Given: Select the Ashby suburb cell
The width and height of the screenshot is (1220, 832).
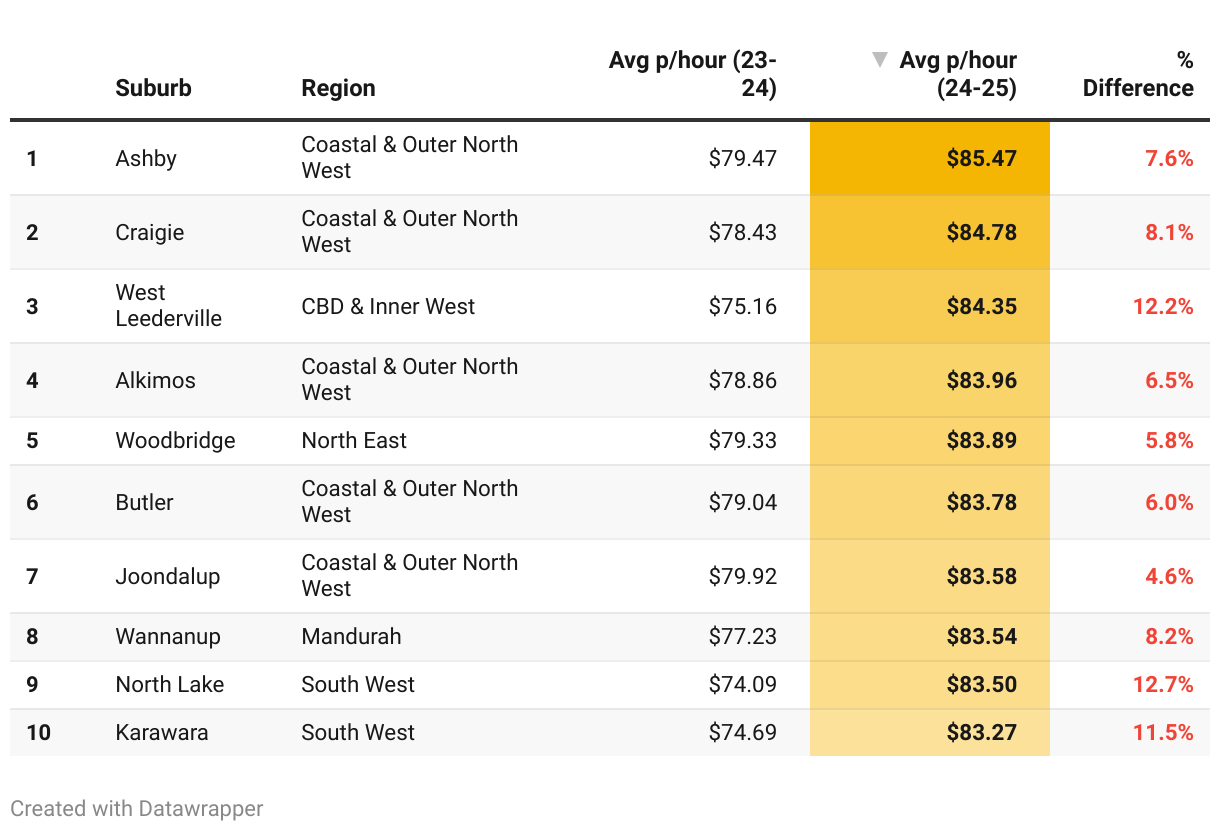Looking at the screenshot, I should [x=146, y=158].
